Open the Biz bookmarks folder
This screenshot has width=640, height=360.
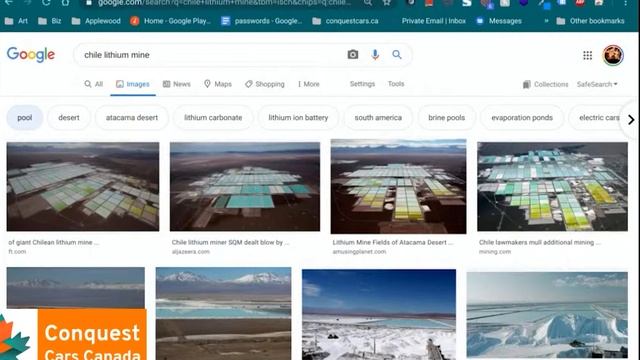click(x=49, y=21)
